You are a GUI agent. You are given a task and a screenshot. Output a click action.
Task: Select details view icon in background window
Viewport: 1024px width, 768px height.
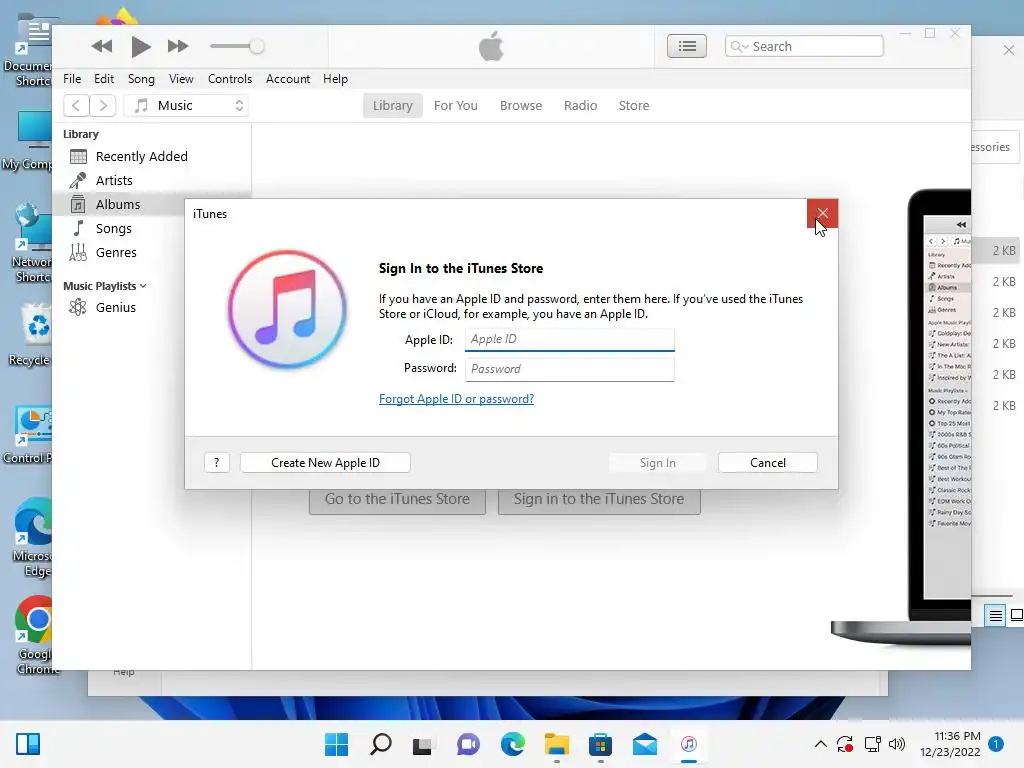click(995, 615)
